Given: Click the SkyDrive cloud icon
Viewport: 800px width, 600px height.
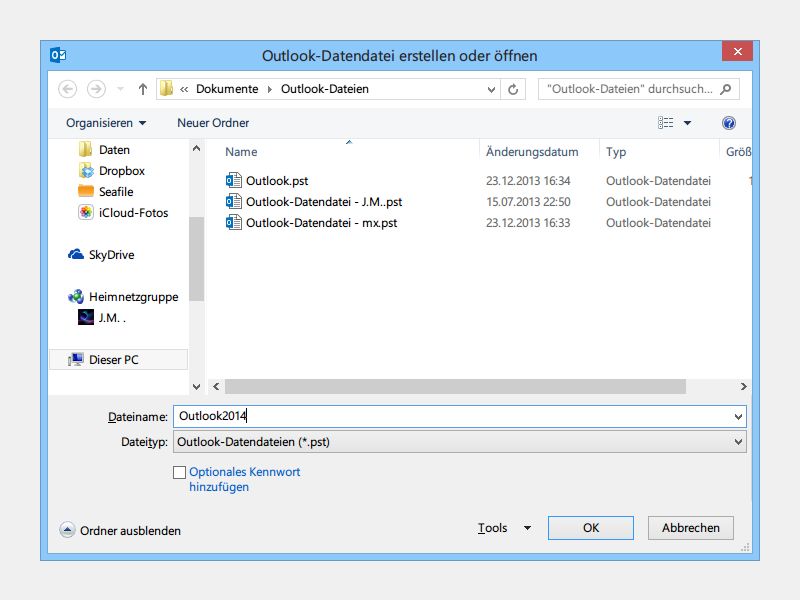Looking at the screenshot, I should (x=76, y=254).
